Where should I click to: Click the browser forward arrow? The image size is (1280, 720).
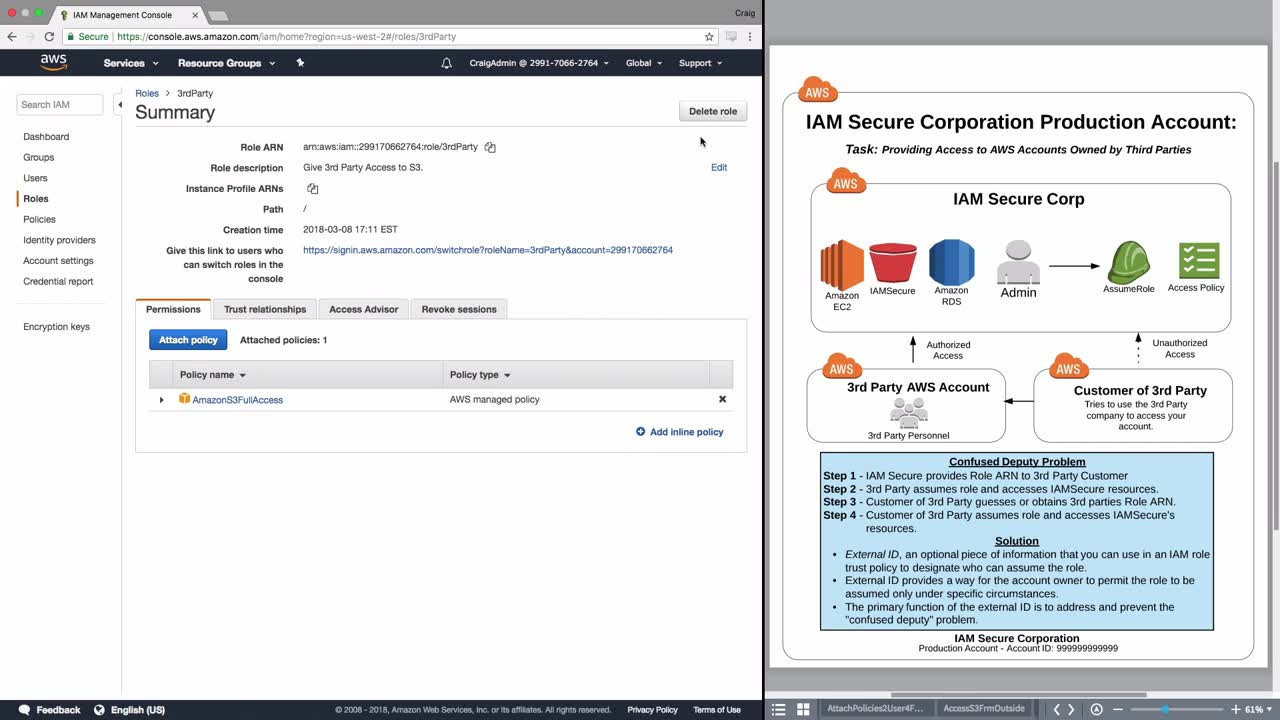30,36
